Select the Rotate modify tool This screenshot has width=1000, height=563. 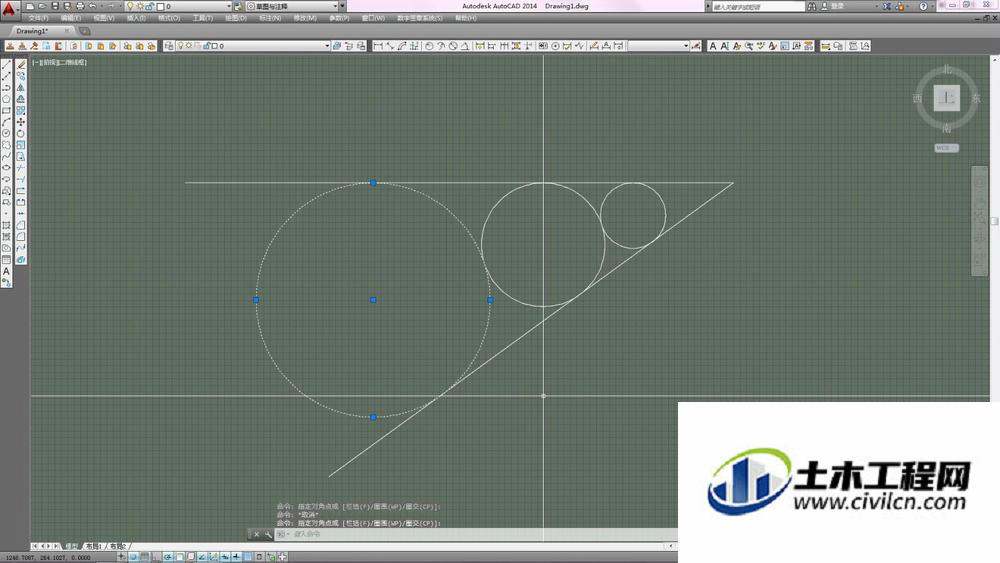pyautogui.click(x=21, y=133)
